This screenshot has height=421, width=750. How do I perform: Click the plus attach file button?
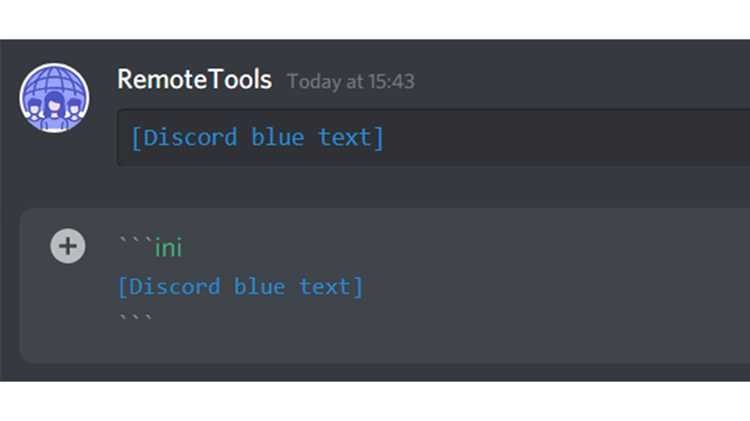click(68, 246)
